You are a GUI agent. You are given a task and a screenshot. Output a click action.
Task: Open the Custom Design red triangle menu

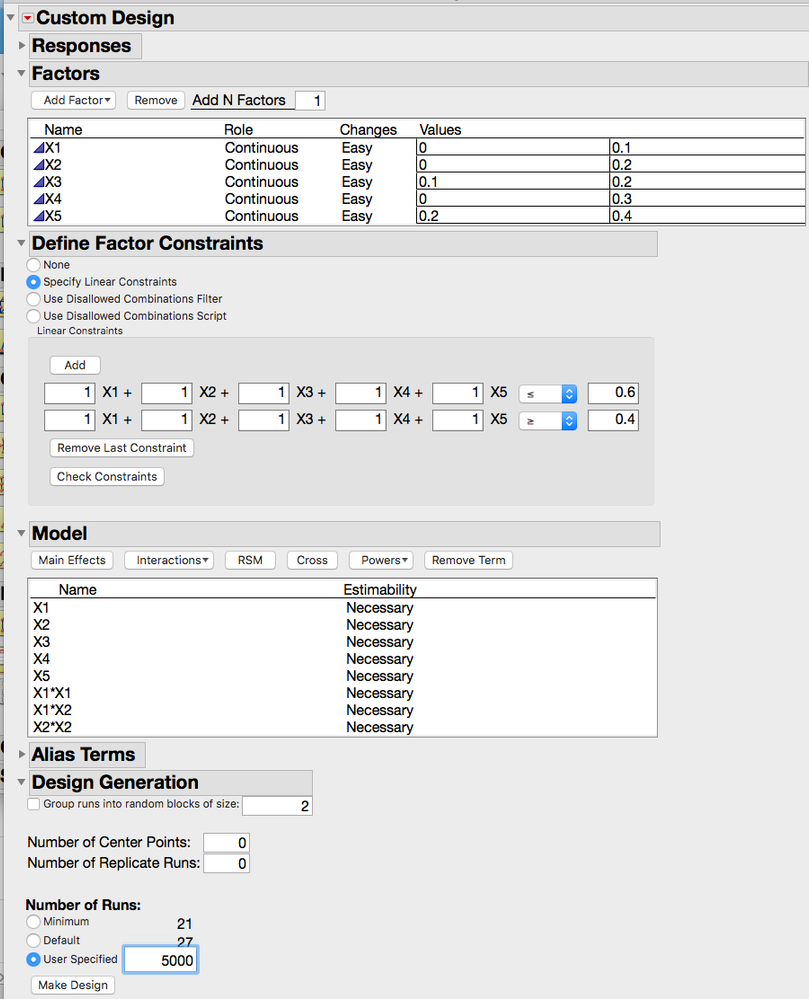tap(27, 18)
